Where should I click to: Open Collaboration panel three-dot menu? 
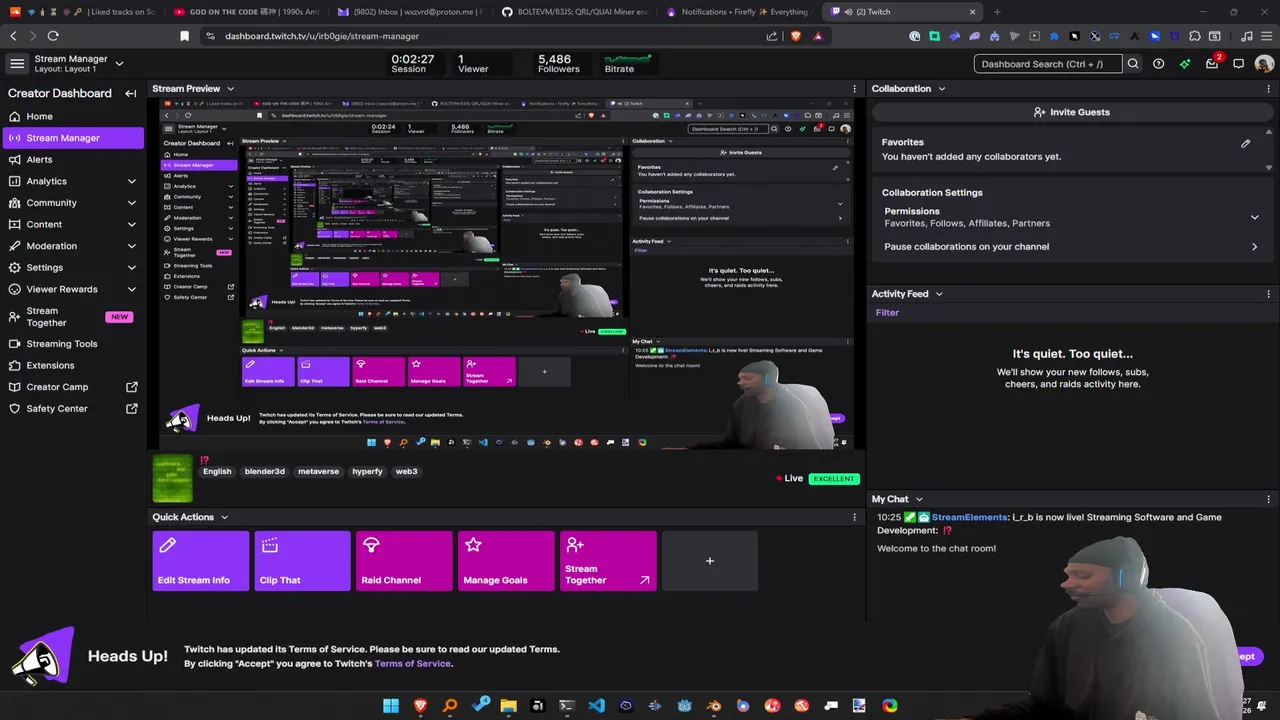[1269, 89]
